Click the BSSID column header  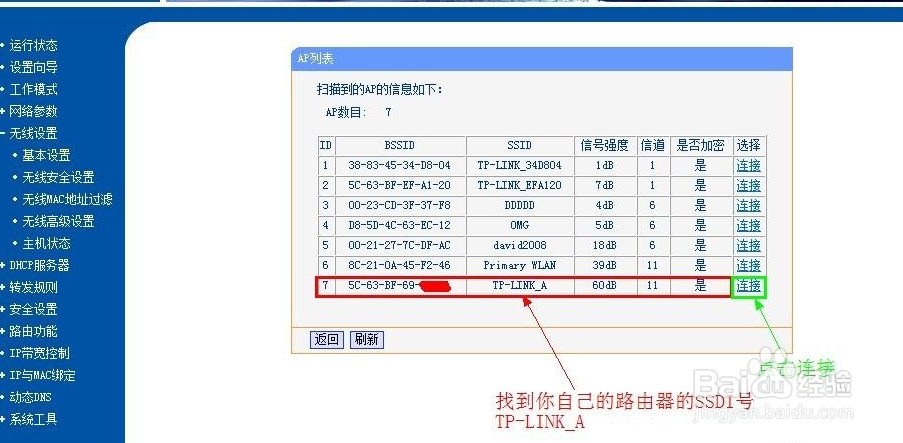pyautogui.click(x=400, y=145)
